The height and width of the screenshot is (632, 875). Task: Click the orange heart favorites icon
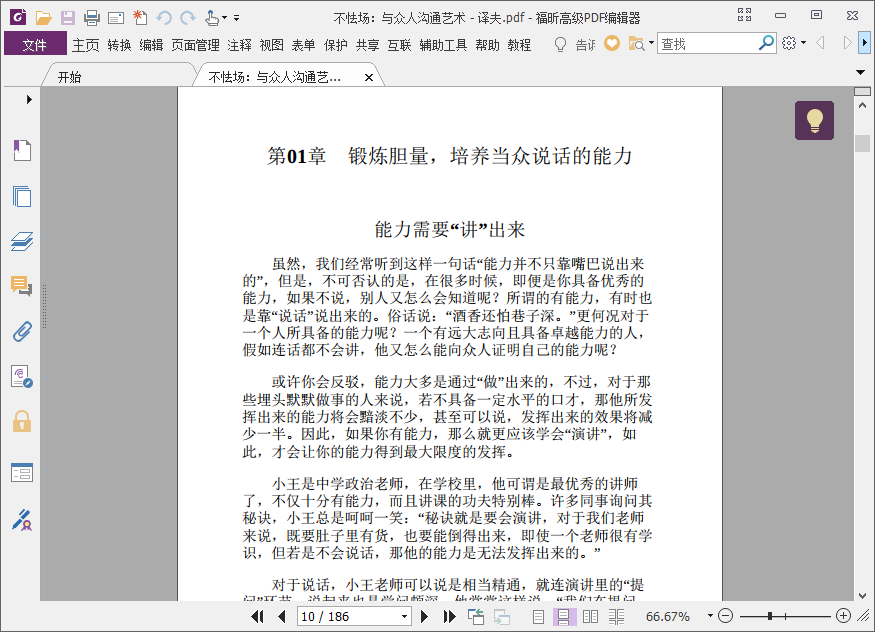pos(612,43)
